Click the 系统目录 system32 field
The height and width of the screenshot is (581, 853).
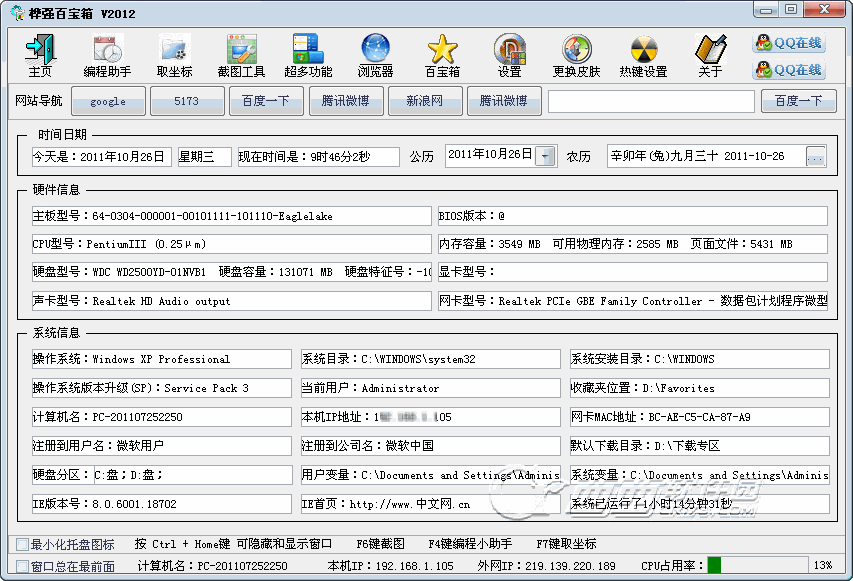(x=430, y=359)
